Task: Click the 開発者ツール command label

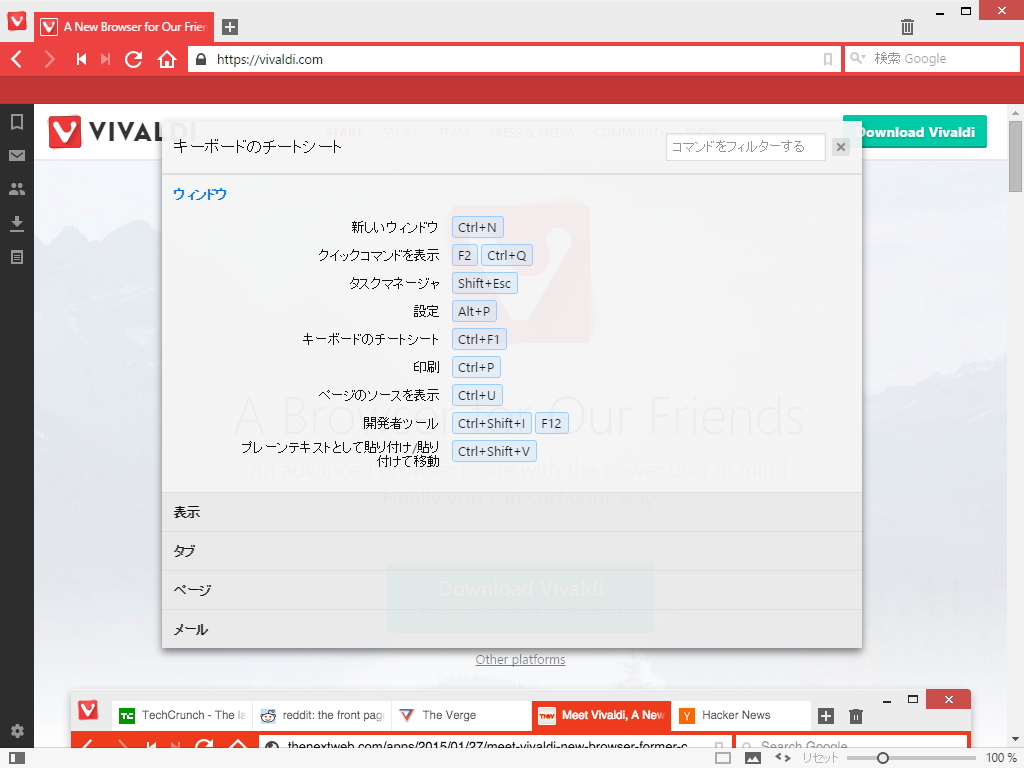Action: (401, 424)
